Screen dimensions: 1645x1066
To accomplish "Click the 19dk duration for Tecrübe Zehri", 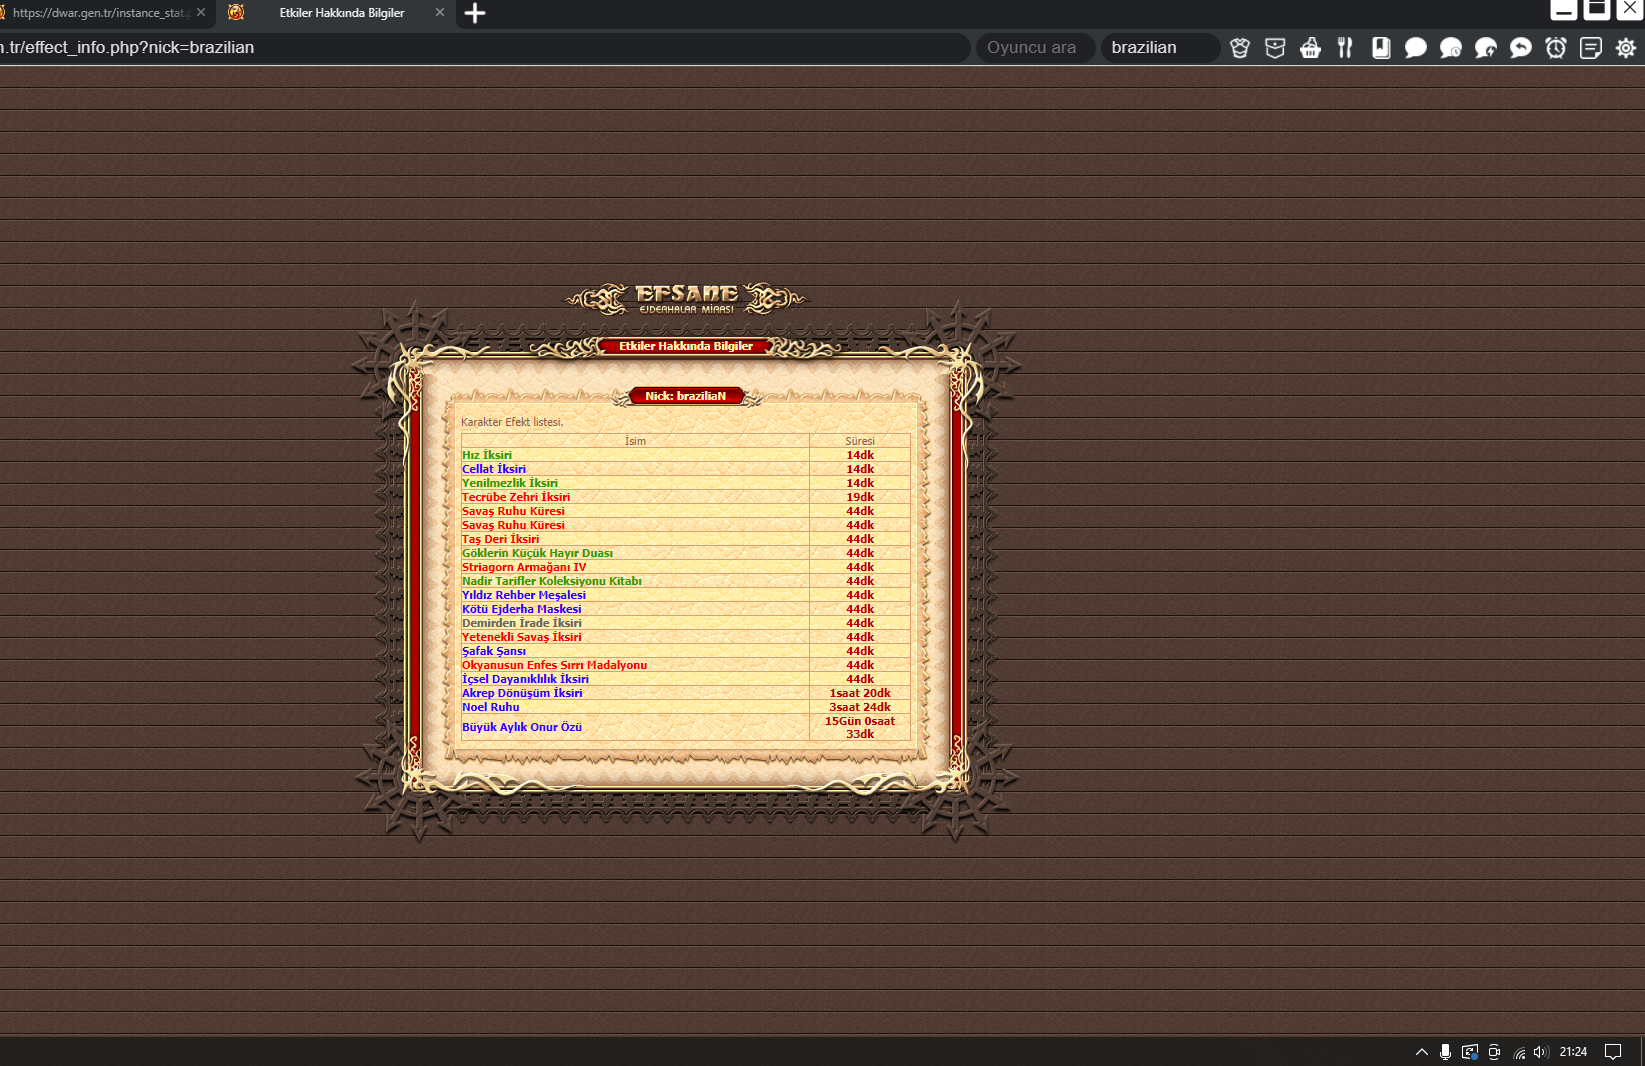I will 860,497.
